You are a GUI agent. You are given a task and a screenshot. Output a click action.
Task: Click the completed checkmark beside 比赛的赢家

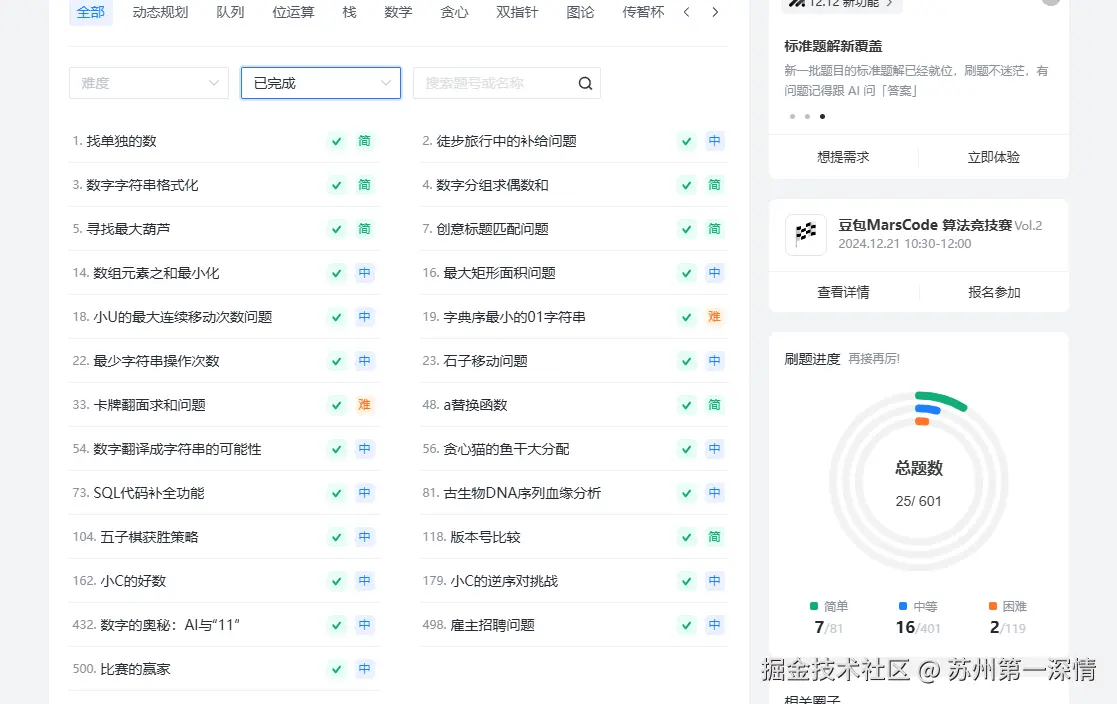click(x=337, y=668)
